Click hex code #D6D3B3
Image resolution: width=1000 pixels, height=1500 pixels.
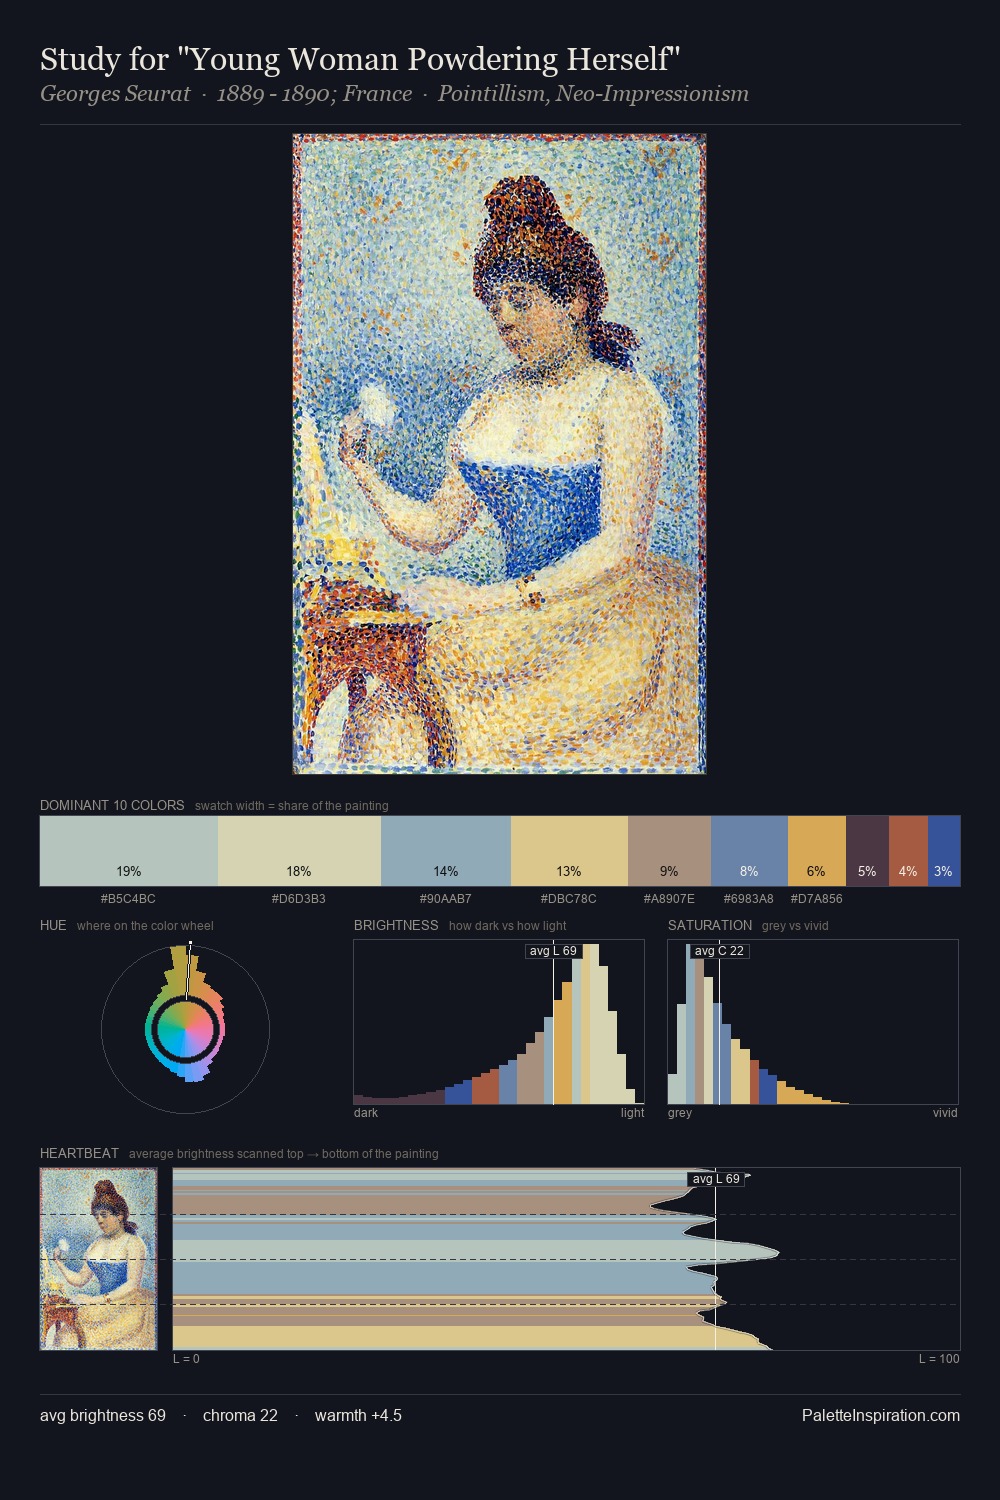pyautogui.click(x=298, y=899)
